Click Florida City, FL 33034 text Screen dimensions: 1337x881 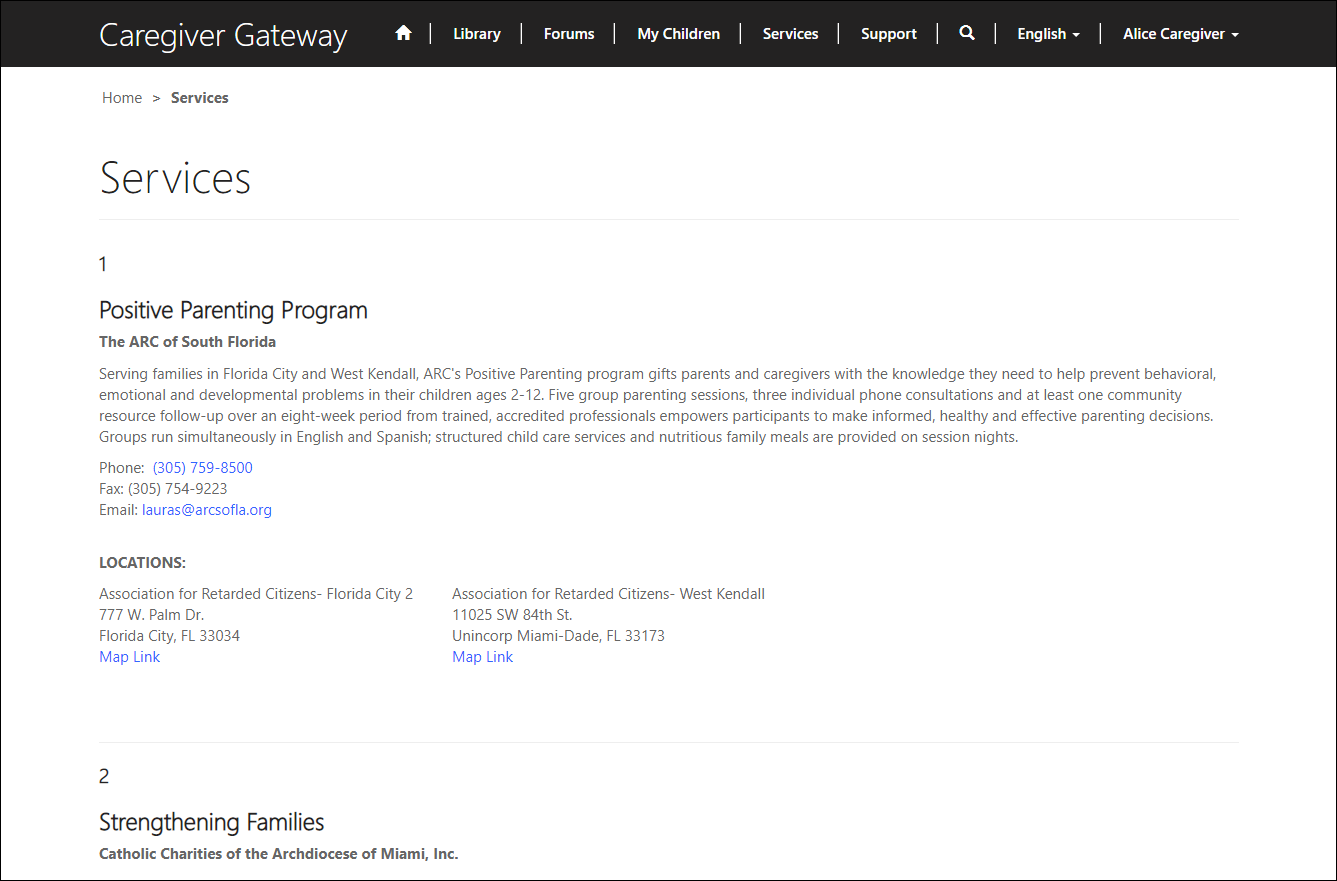pyautogui.click(x=169, y=636)
